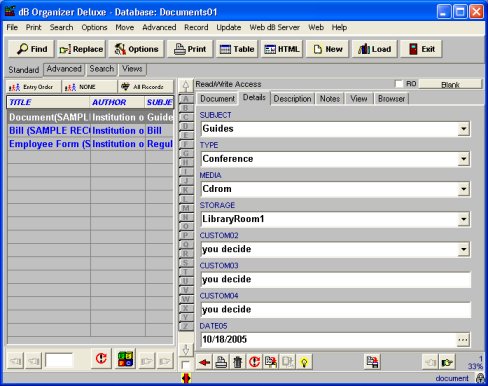Click the Options toolbar button with tools icon

(136, 49)
